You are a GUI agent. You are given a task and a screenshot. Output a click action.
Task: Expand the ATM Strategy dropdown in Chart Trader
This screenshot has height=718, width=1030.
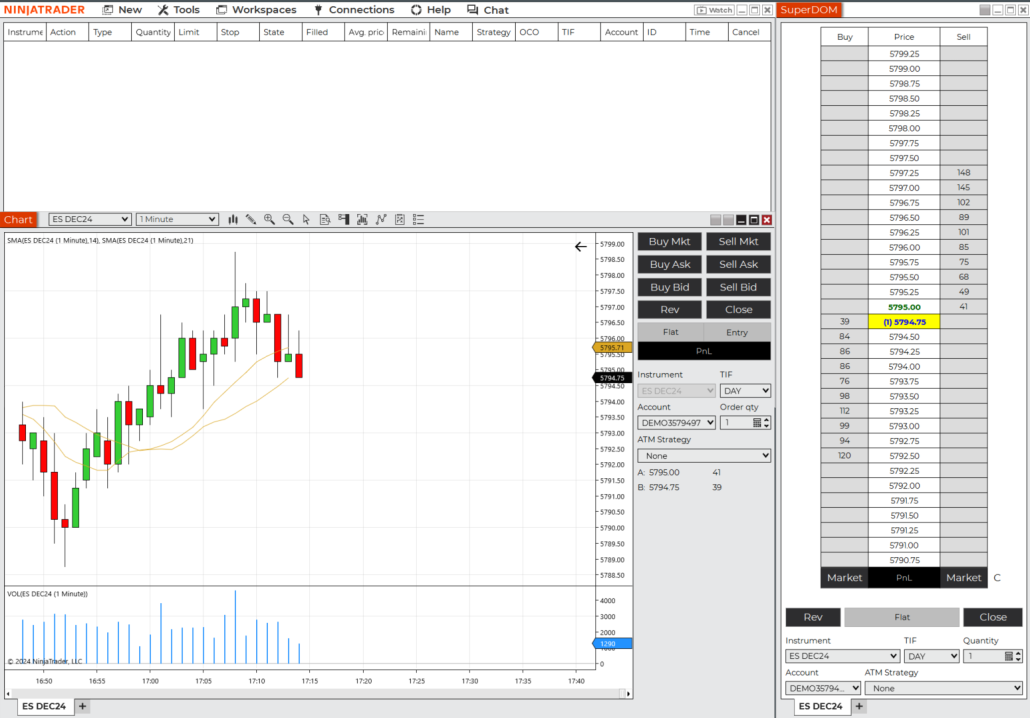703,455
